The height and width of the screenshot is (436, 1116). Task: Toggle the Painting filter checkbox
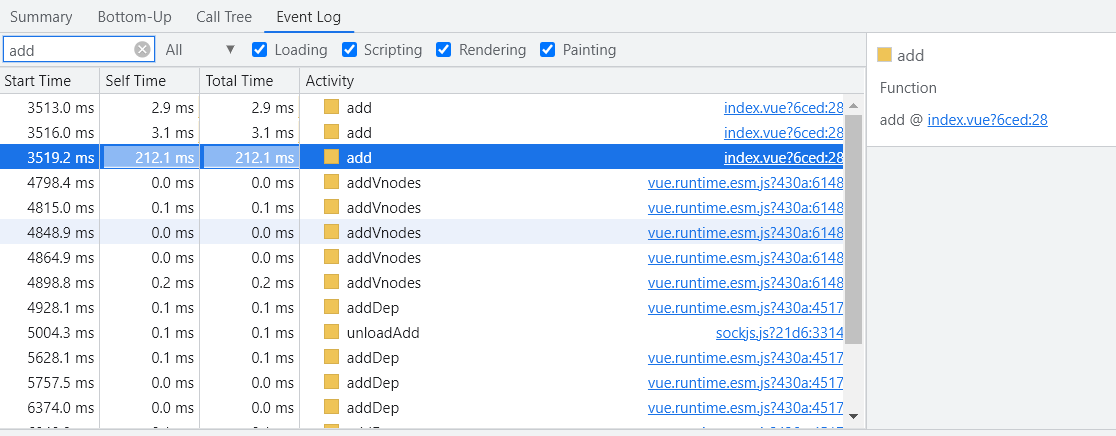[548, 49]
